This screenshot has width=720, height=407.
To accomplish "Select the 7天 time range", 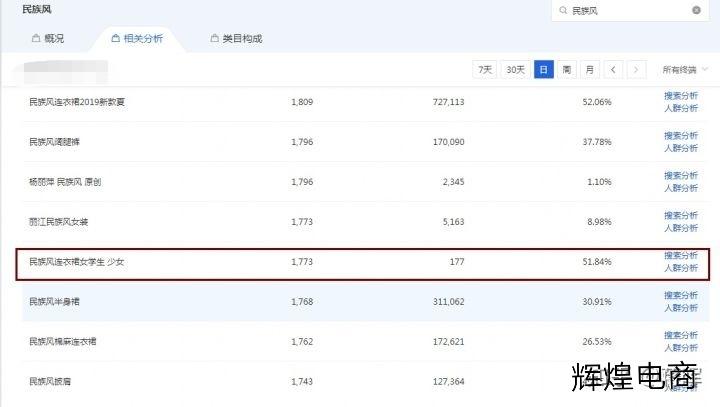I will [485, 70].
